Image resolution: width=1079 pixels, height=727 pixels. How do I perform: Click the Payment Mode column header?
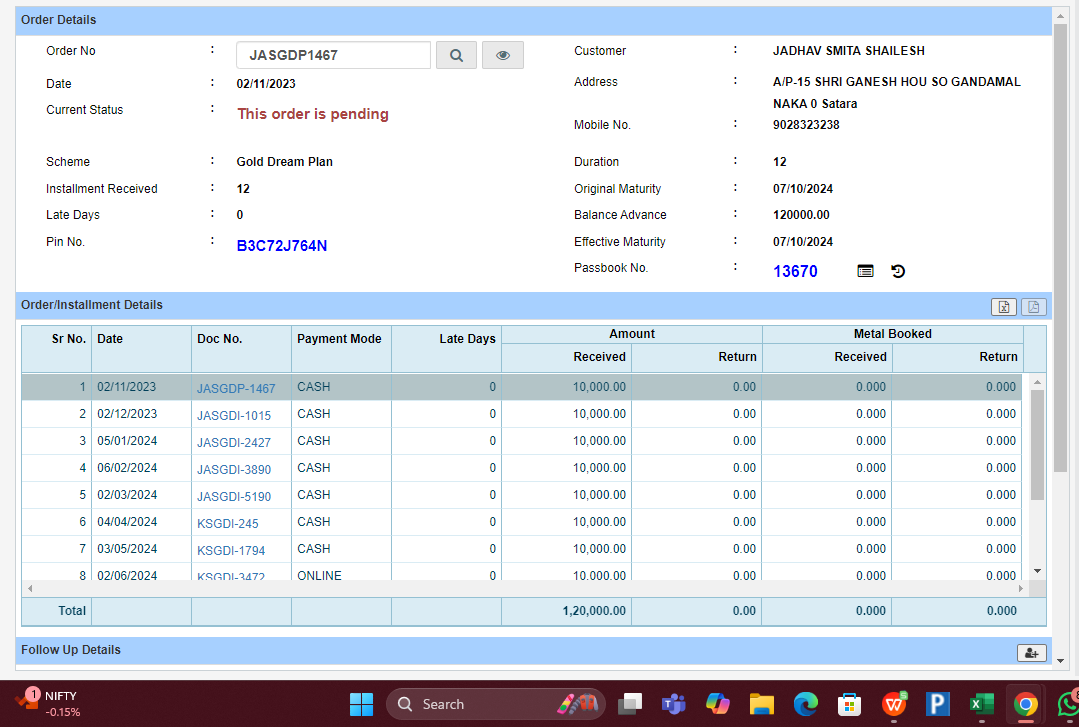(x=341, y=349)
